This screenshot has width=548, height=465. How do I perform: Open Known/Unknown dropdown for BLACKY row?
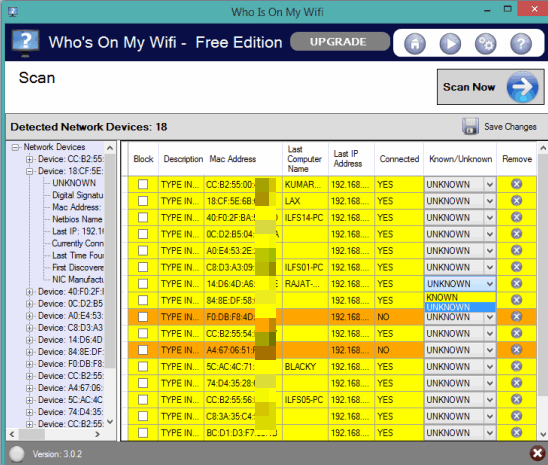pos(490,366)
